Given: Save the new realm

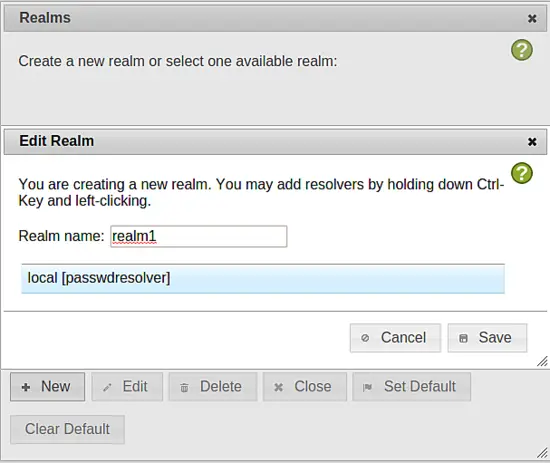Looking at the screenshot, I should pos(487,338).
